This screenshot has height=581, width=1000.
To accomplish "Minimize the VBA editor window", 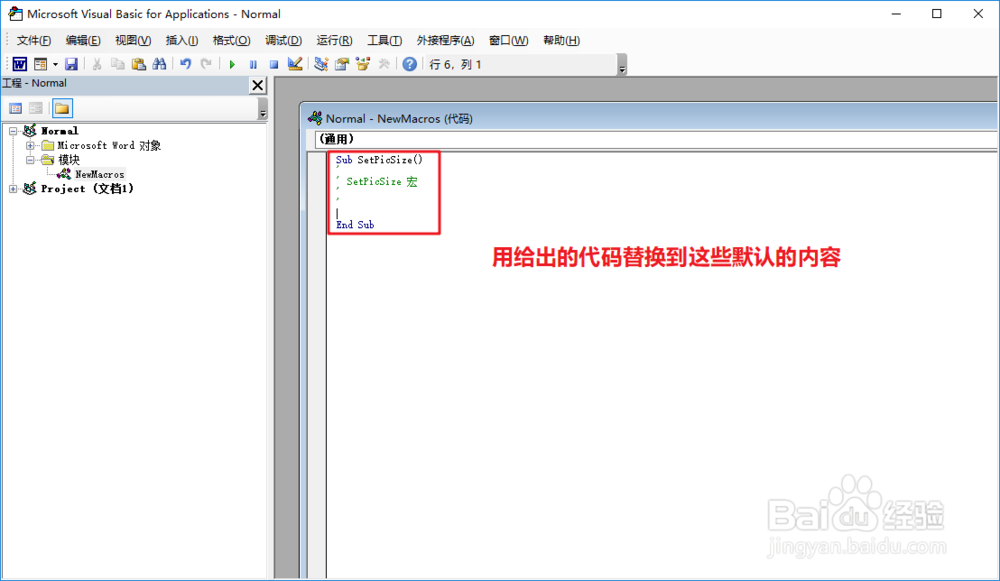I will [x=896, y=14].
